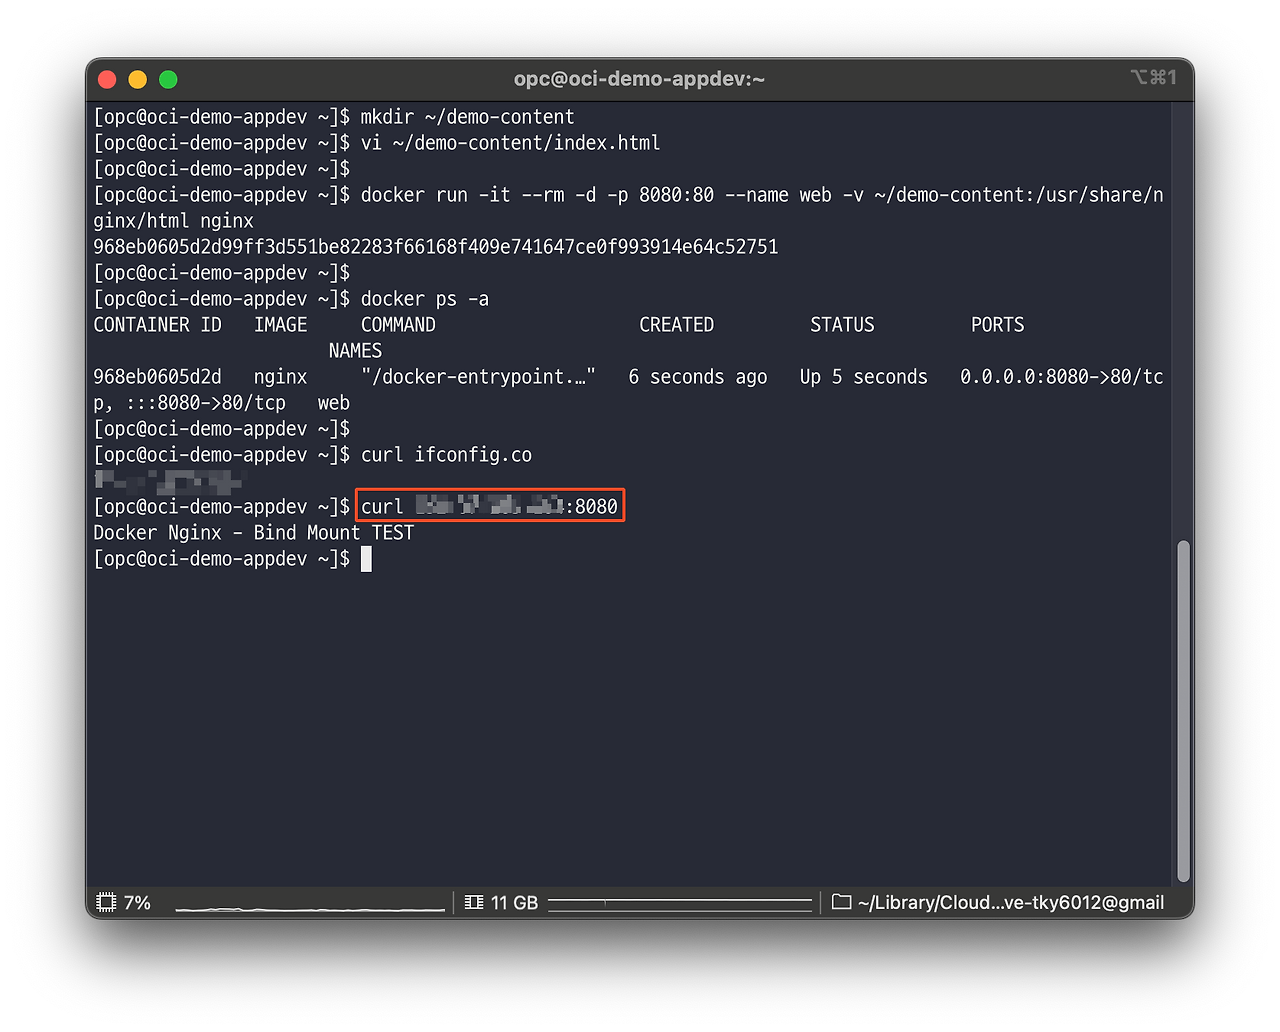1280x1032 pixels.
Task: Click the CPU chip icon in status bar
Action: tap(106, 903)
